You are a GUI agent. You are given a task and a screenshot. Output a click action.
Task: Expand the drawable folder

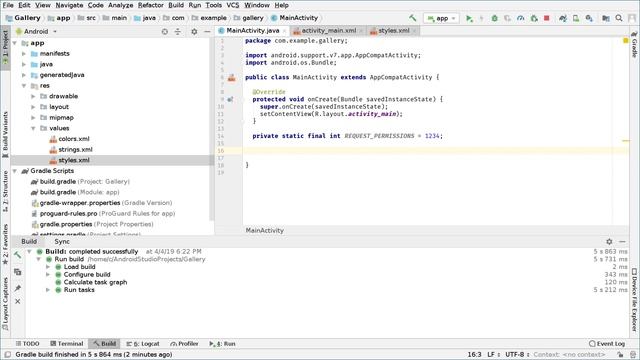(33, 96)
